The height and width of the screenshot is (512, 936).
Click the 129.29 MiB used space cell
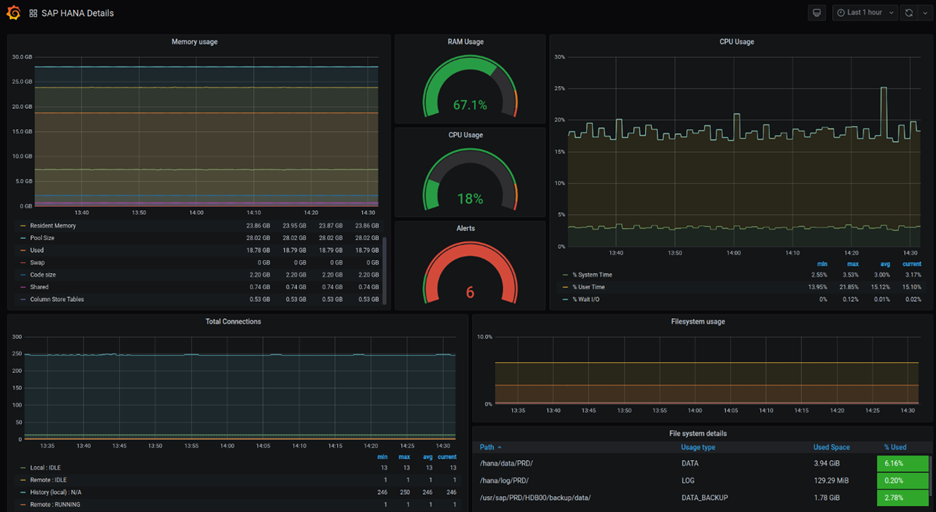[832, 480]
